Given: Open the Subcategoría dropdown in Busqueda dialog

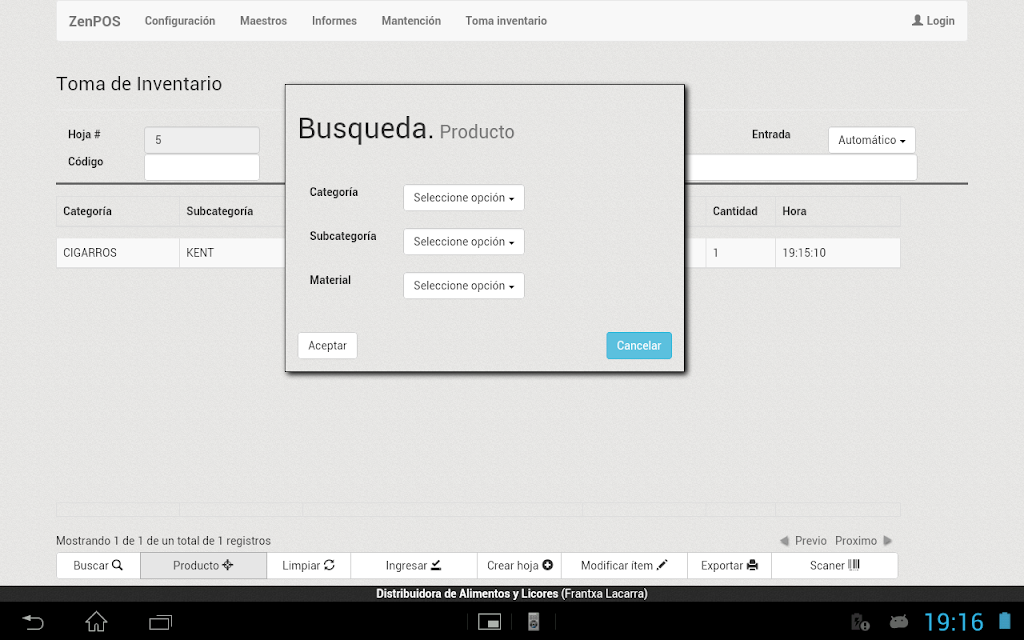Looking at the screenshot, I should click(x=464, y=242).
